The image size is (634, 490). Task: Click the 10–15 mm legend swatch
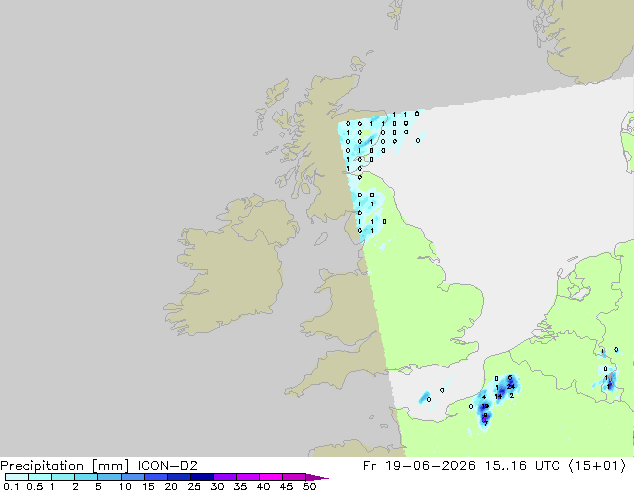(133, 477)
